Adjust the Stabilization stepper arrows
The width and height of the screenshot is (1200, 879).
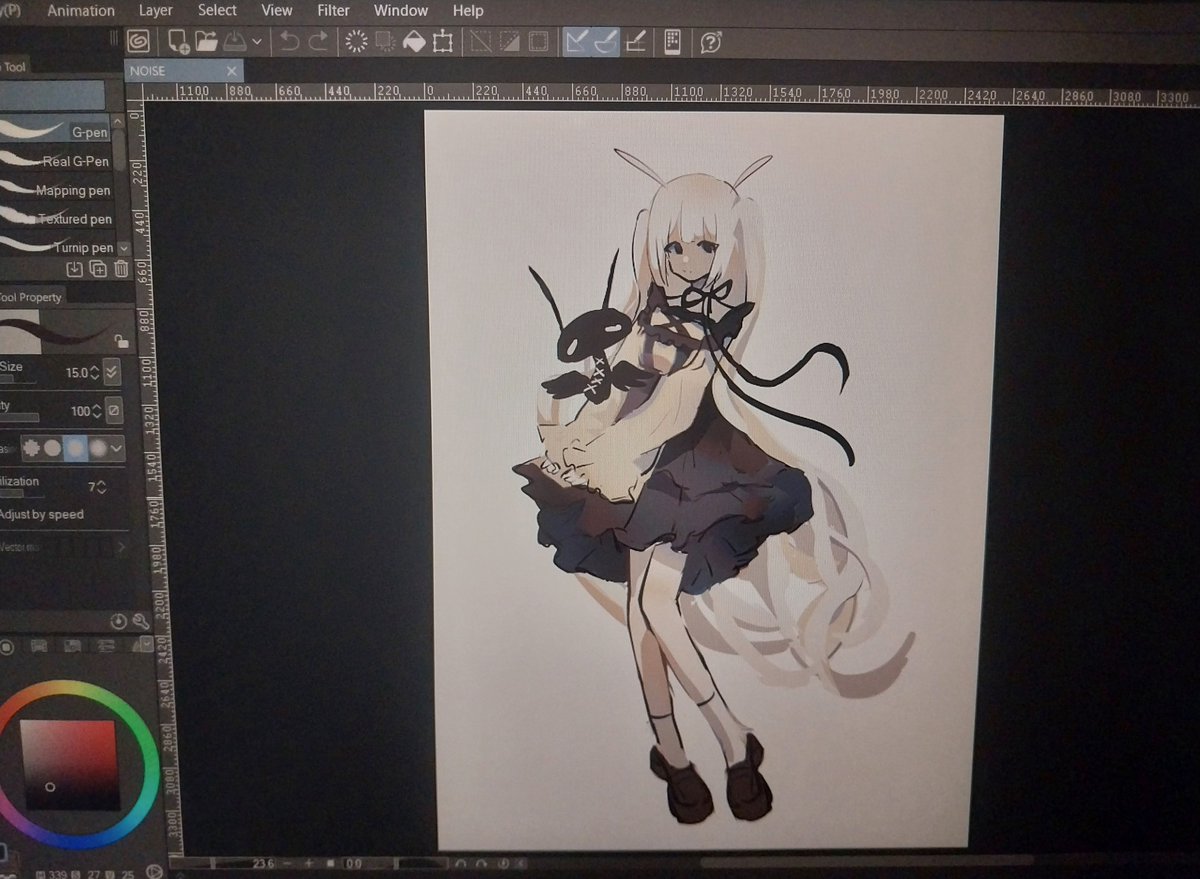point(102,488)
